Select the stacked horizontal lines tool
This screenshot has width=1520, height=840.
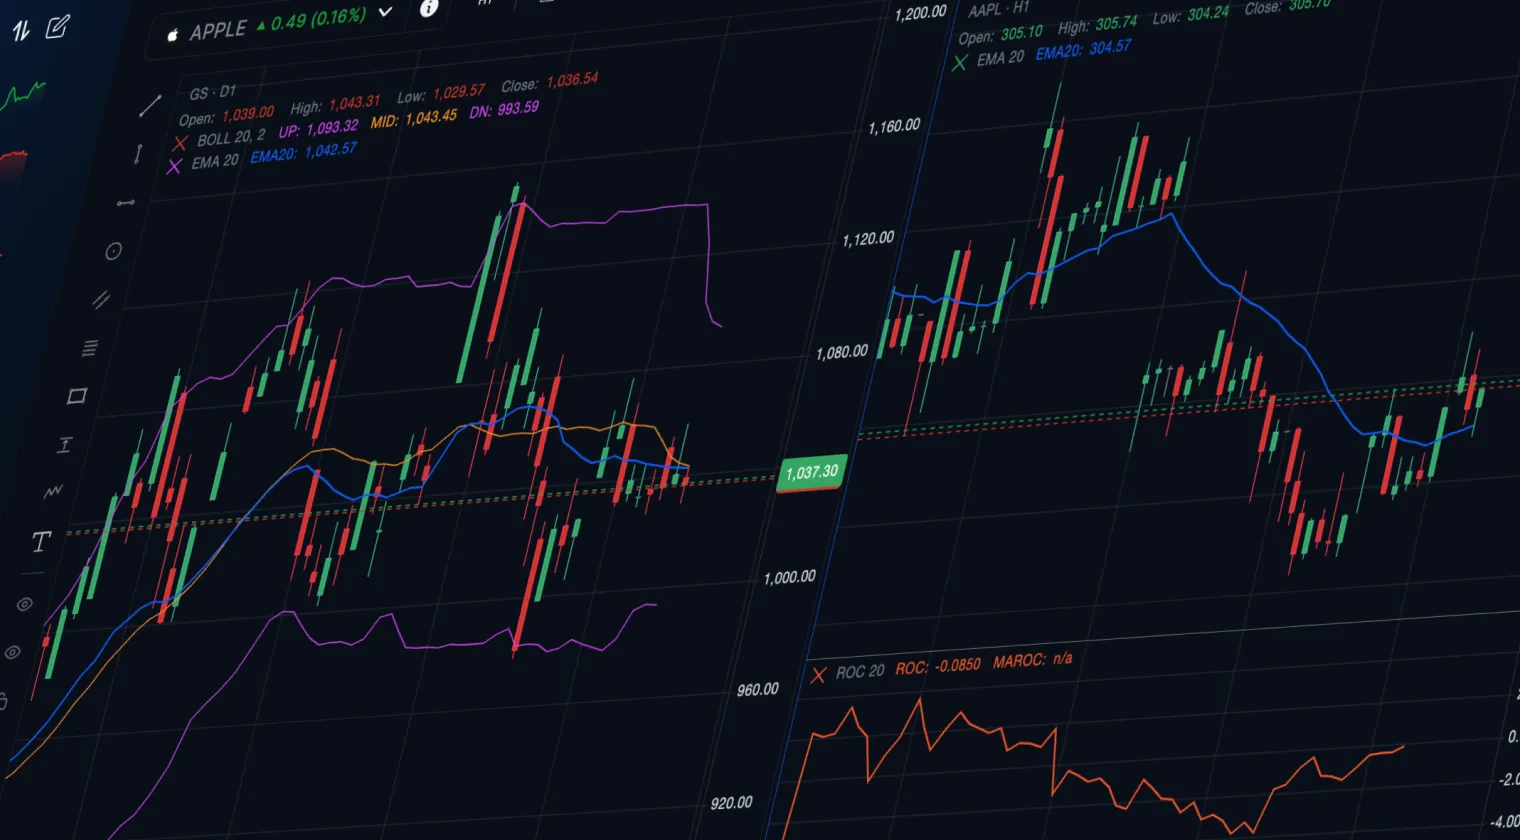click(x=90, y=348)
